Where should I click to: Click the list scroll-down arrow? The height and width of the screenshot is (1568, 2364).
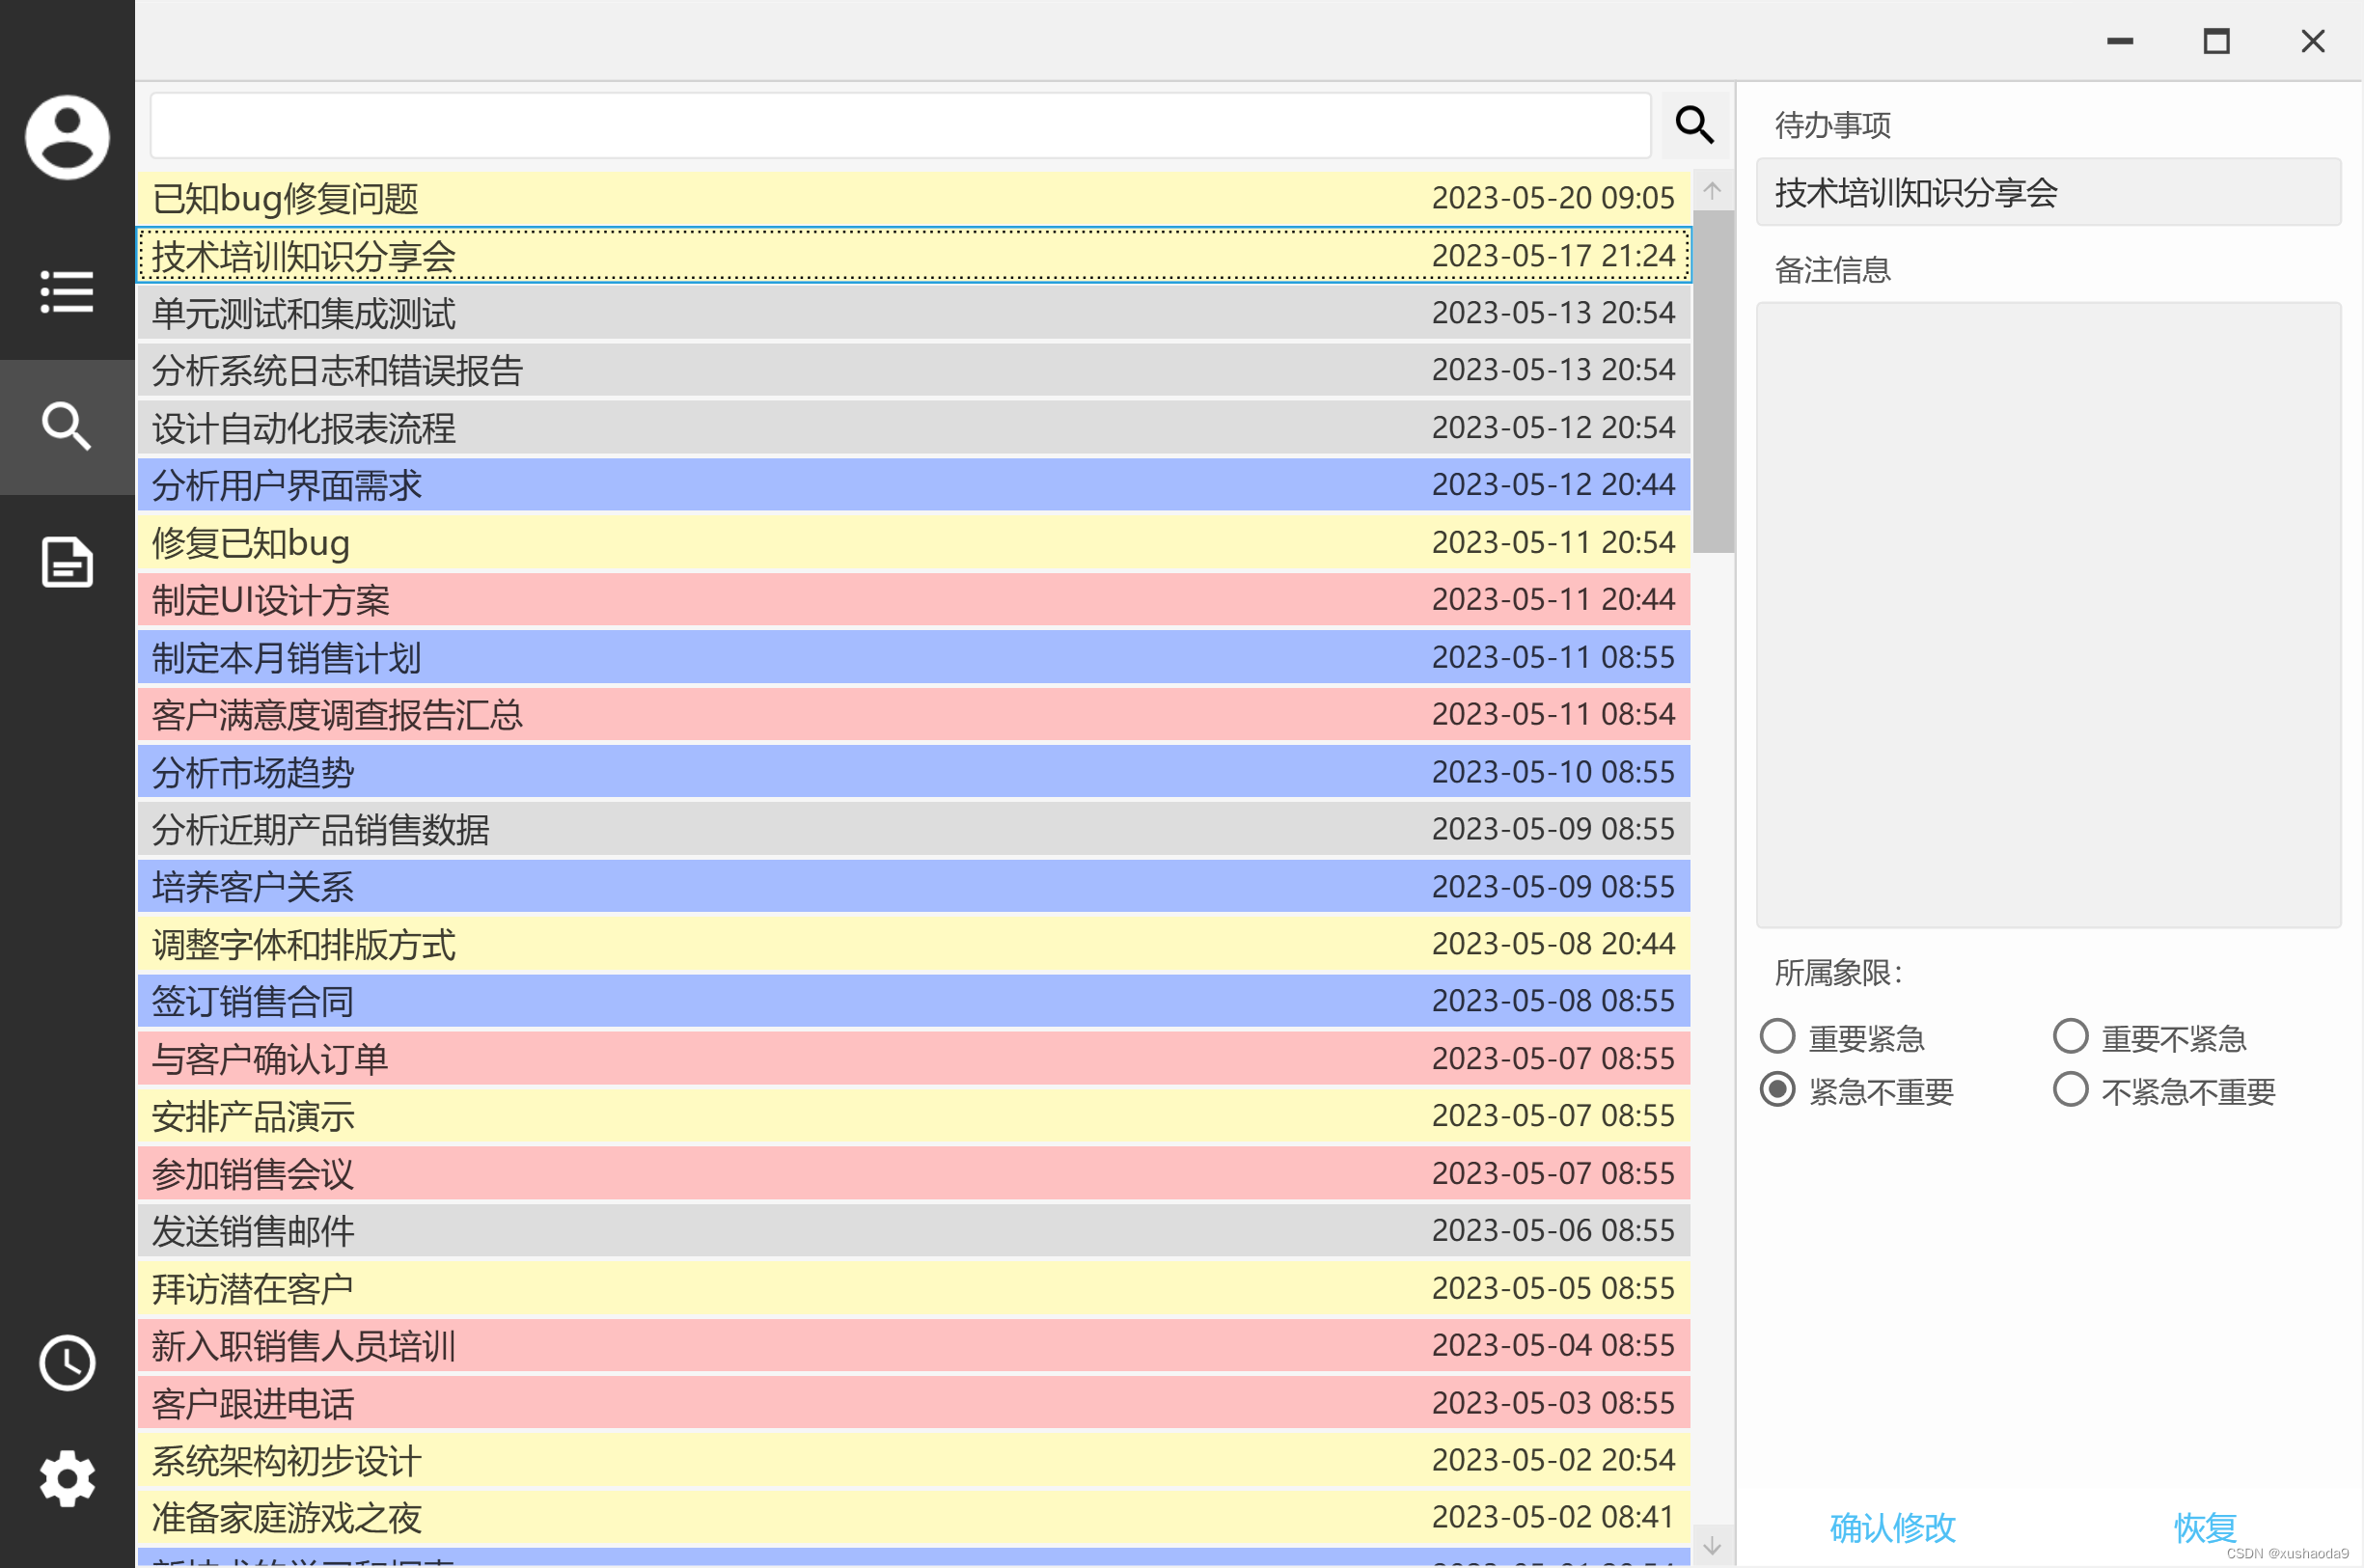[x=1712, y=1546]
